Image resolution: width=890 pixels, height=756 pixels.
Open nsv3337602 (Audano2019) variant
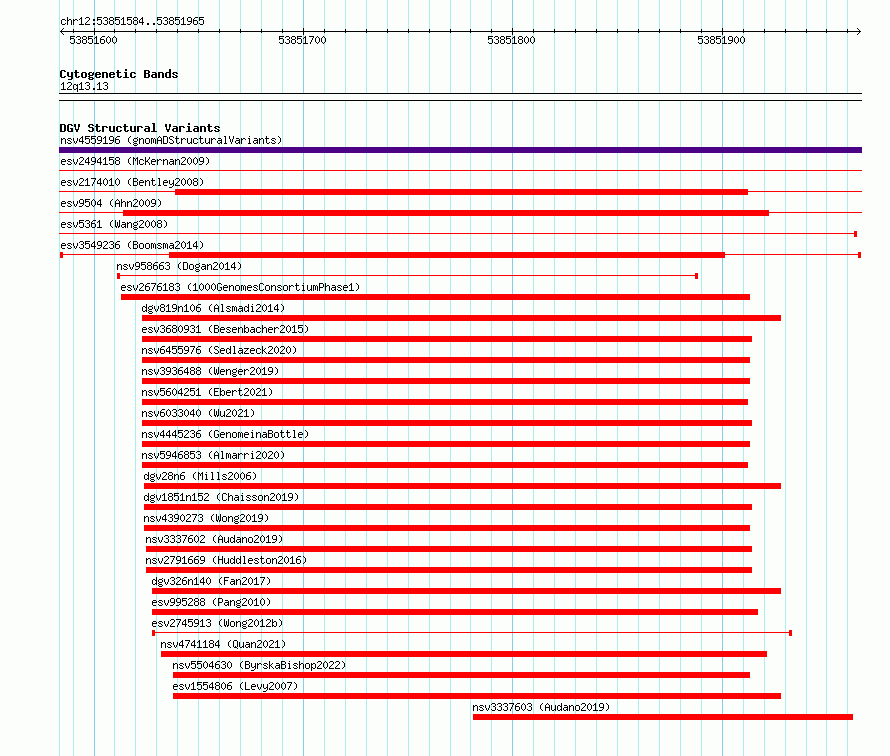[214, 539]
